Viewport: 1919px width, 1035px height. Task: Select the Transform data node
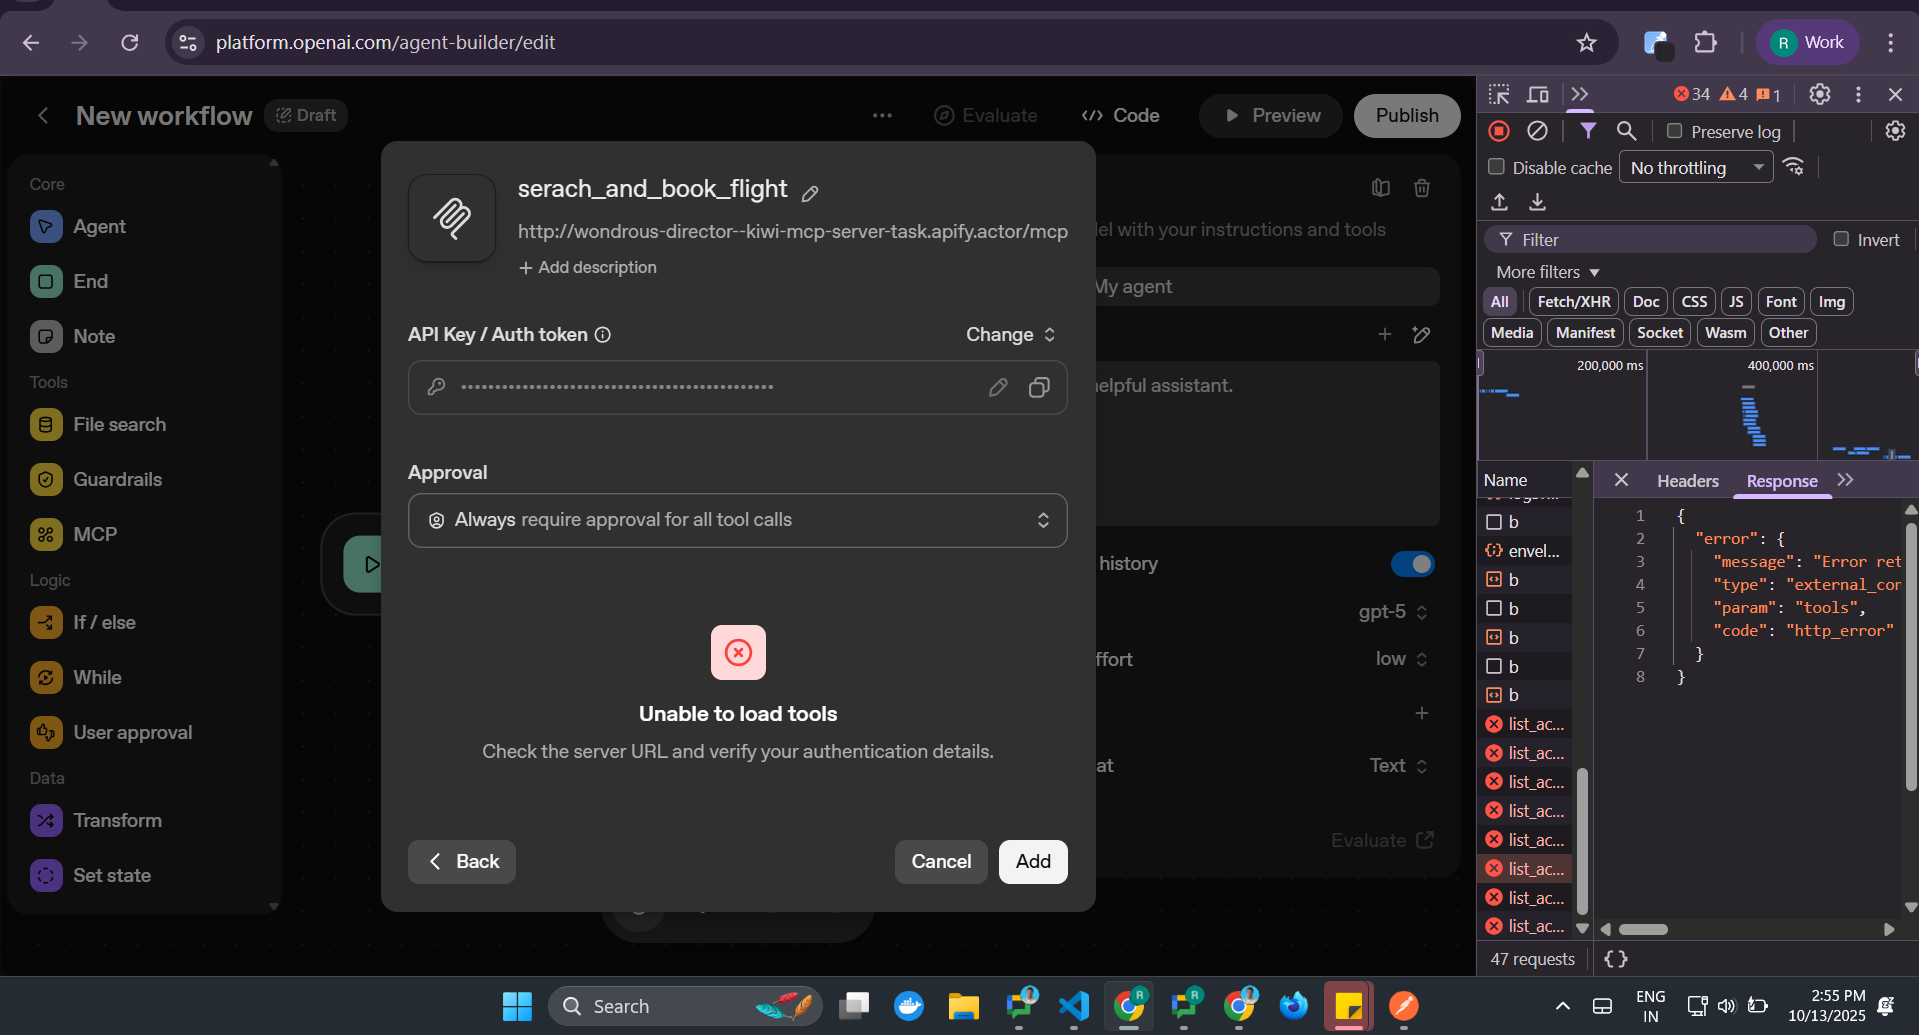(96, 821)
